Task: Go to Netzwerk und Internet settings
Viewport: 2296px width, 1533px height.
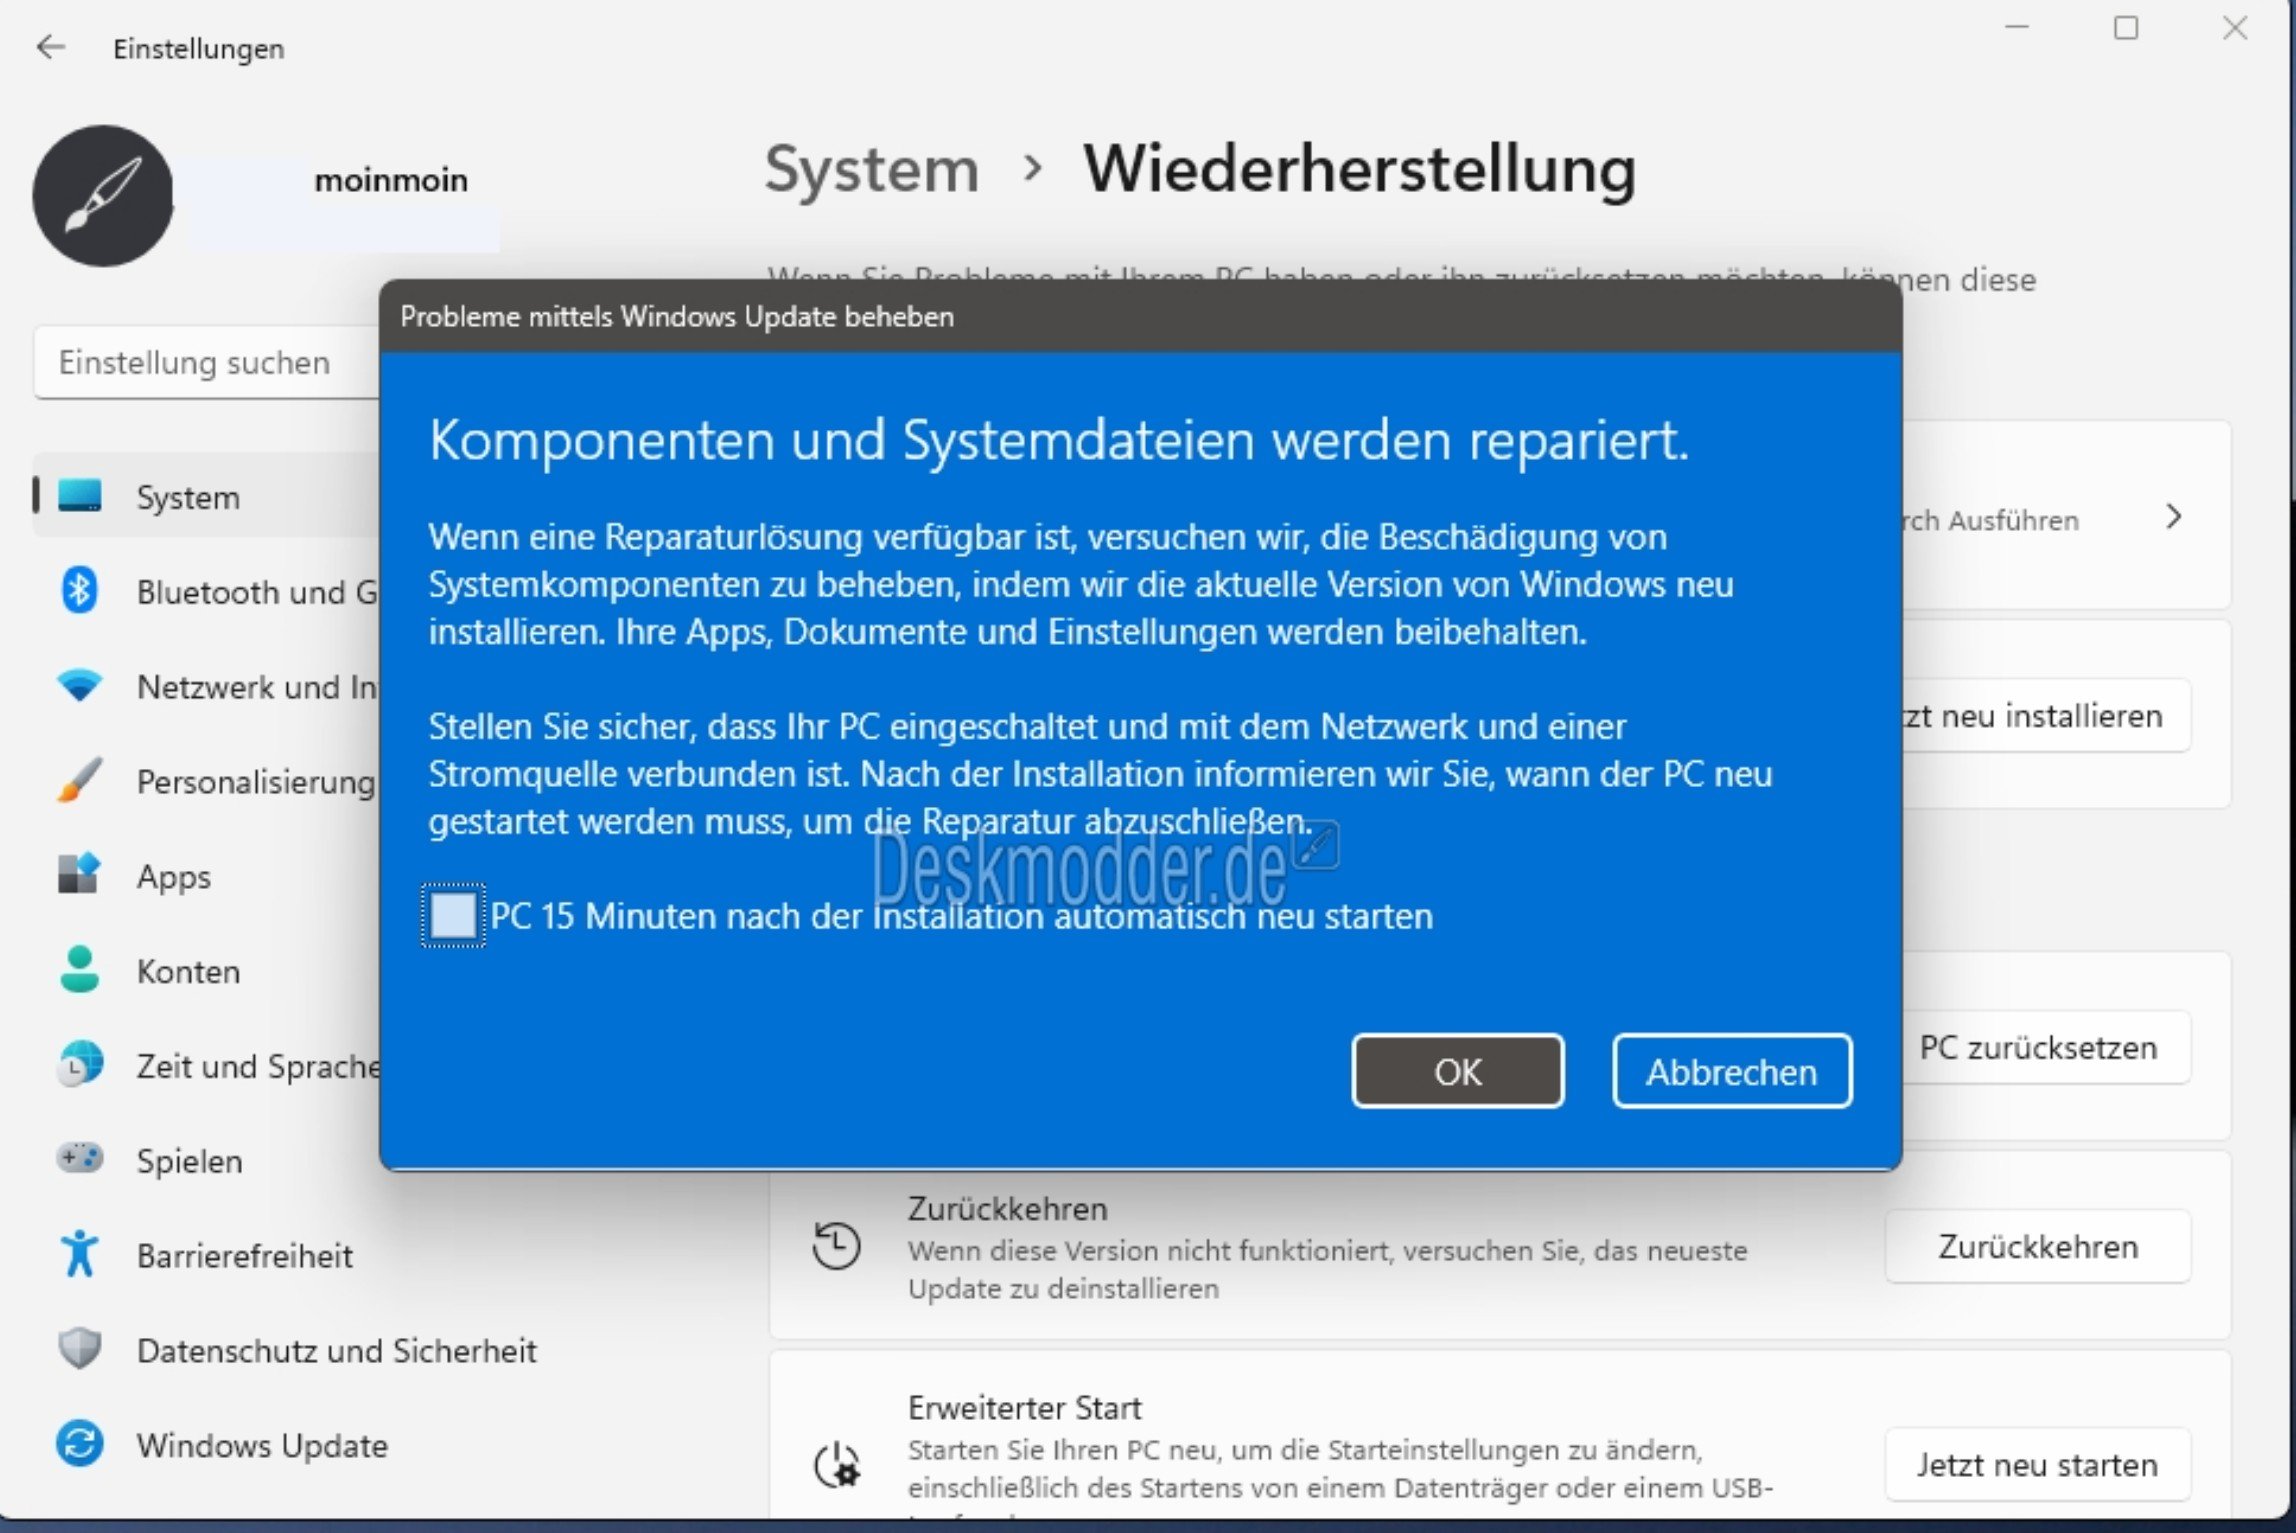Action: [208, 686]
